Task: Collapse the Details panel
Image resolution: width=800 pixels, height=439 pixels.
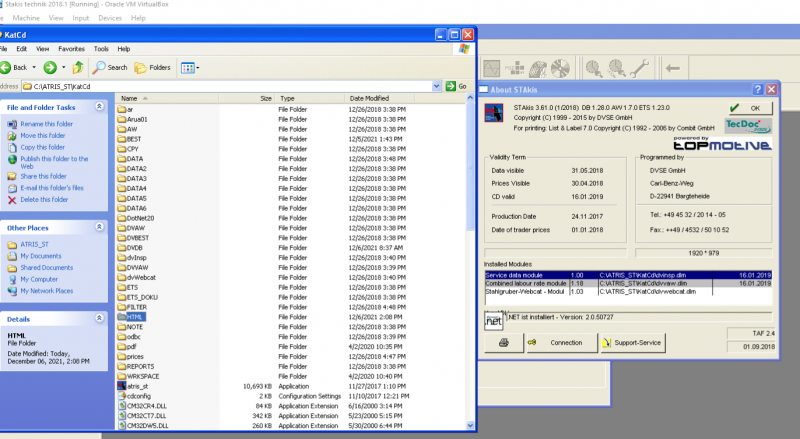Action: (99, 319)
